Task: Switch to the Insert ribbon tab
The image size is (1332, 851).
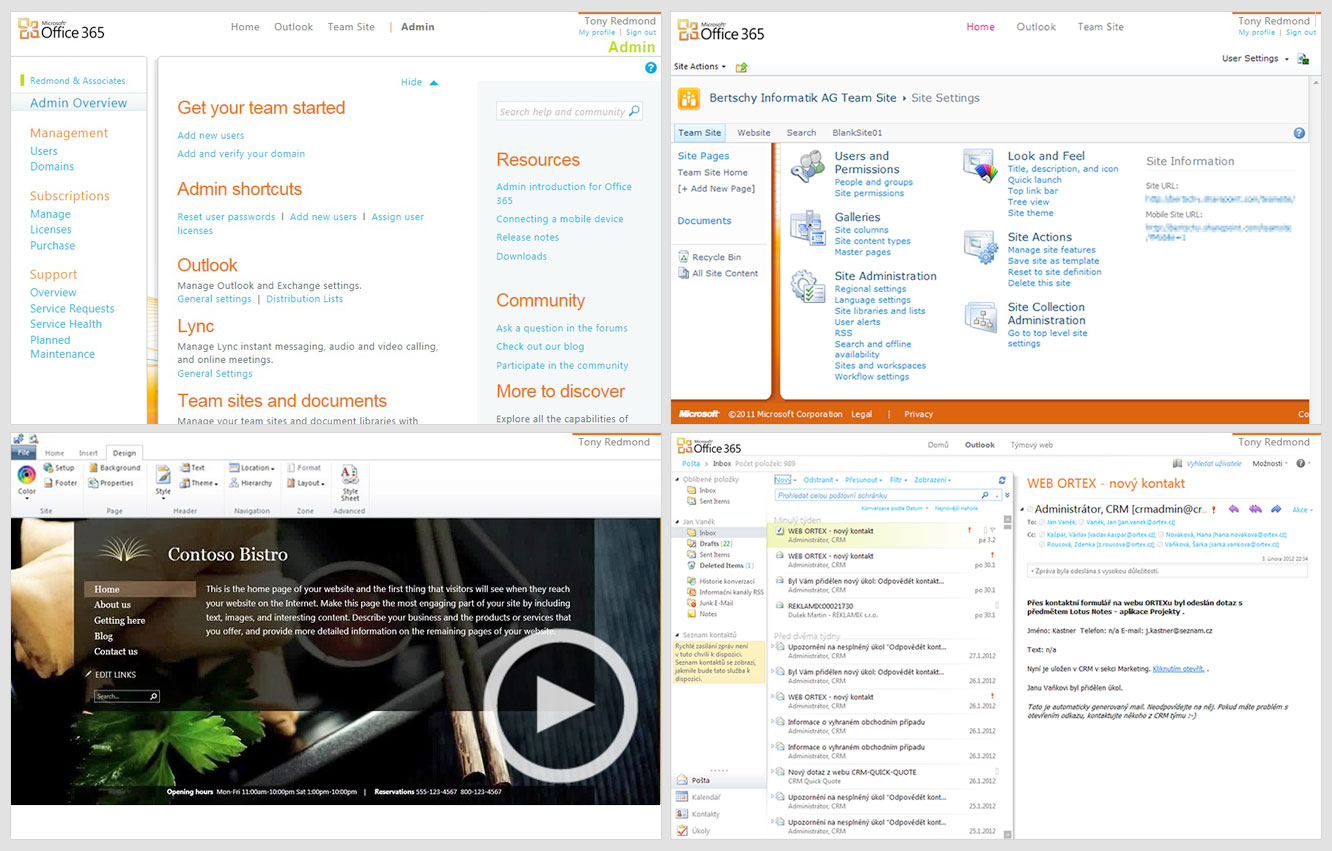Action: pyautogui.click(x=88, y=453)
